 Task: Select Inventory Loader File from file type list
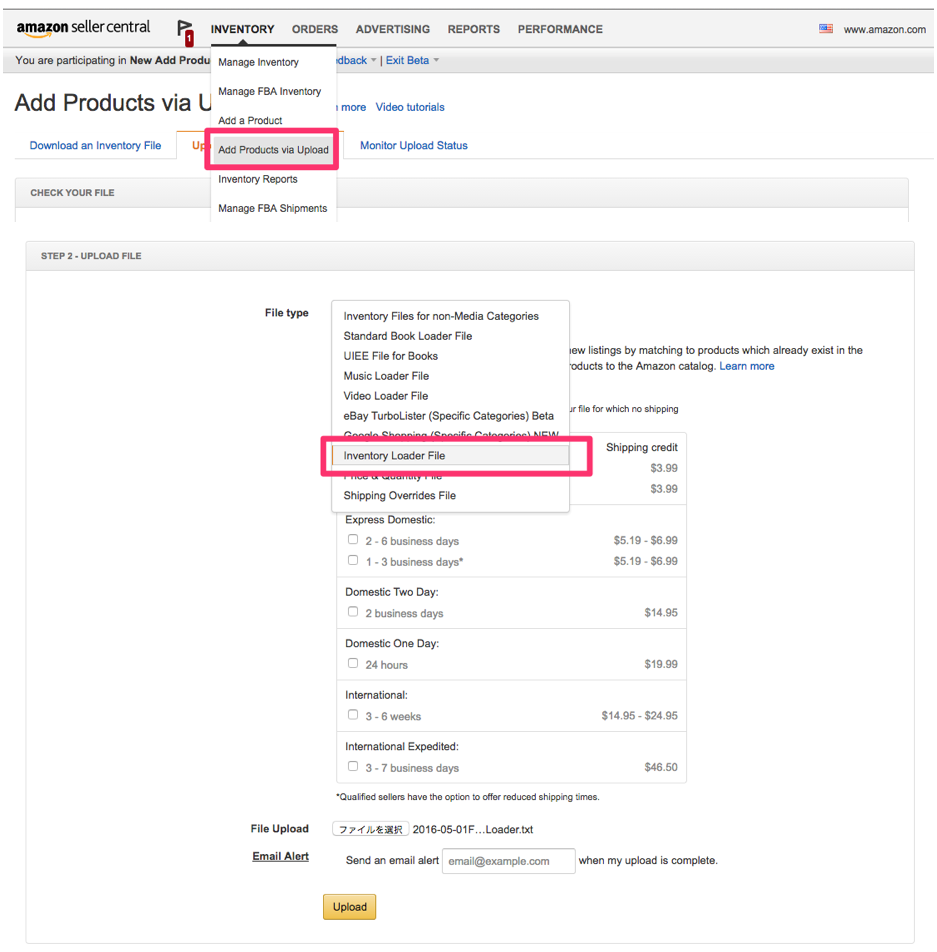(394, 456)
